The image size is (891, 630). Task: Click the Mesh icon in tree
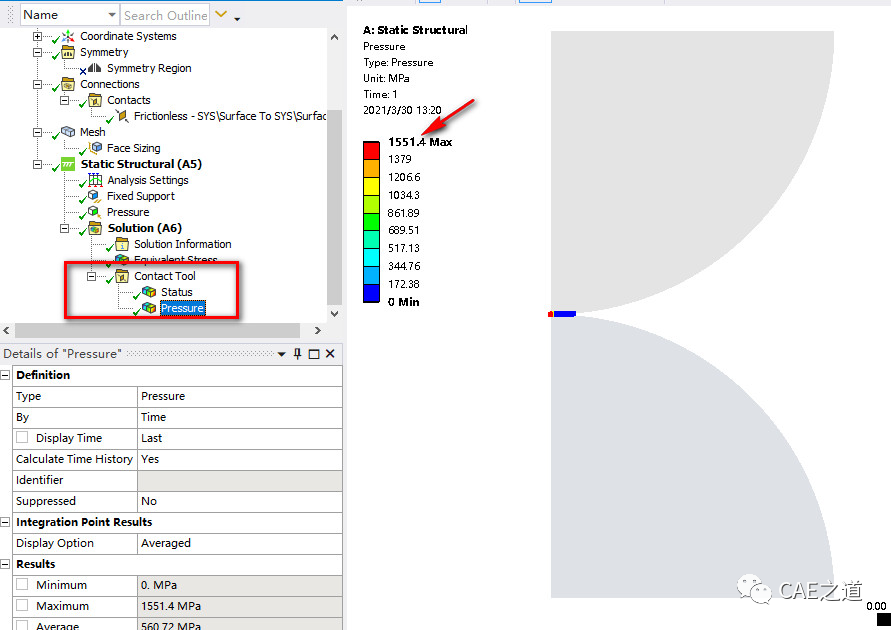[x=68, y=132]
